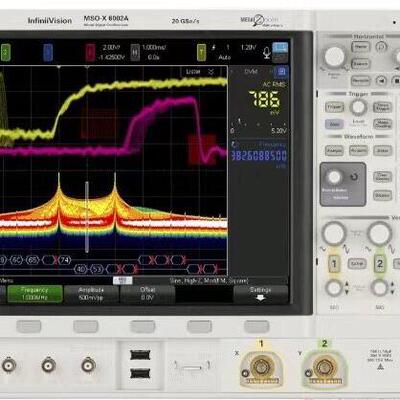Tap the green channel badge on screen

click(x=5, y=52)
